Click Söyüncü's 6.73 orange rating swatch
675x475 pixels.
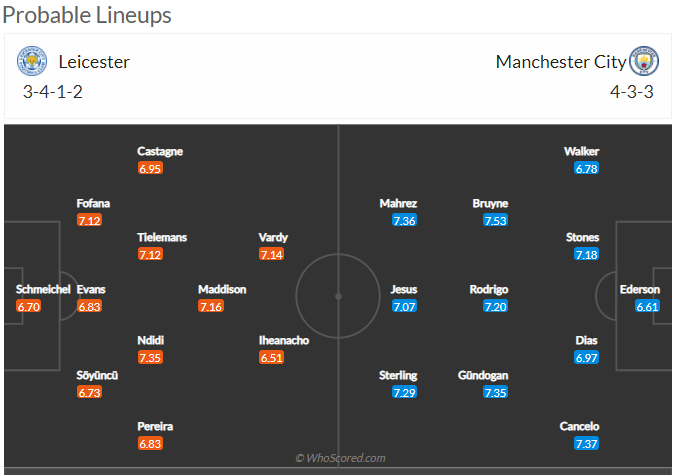click(90, 392)
